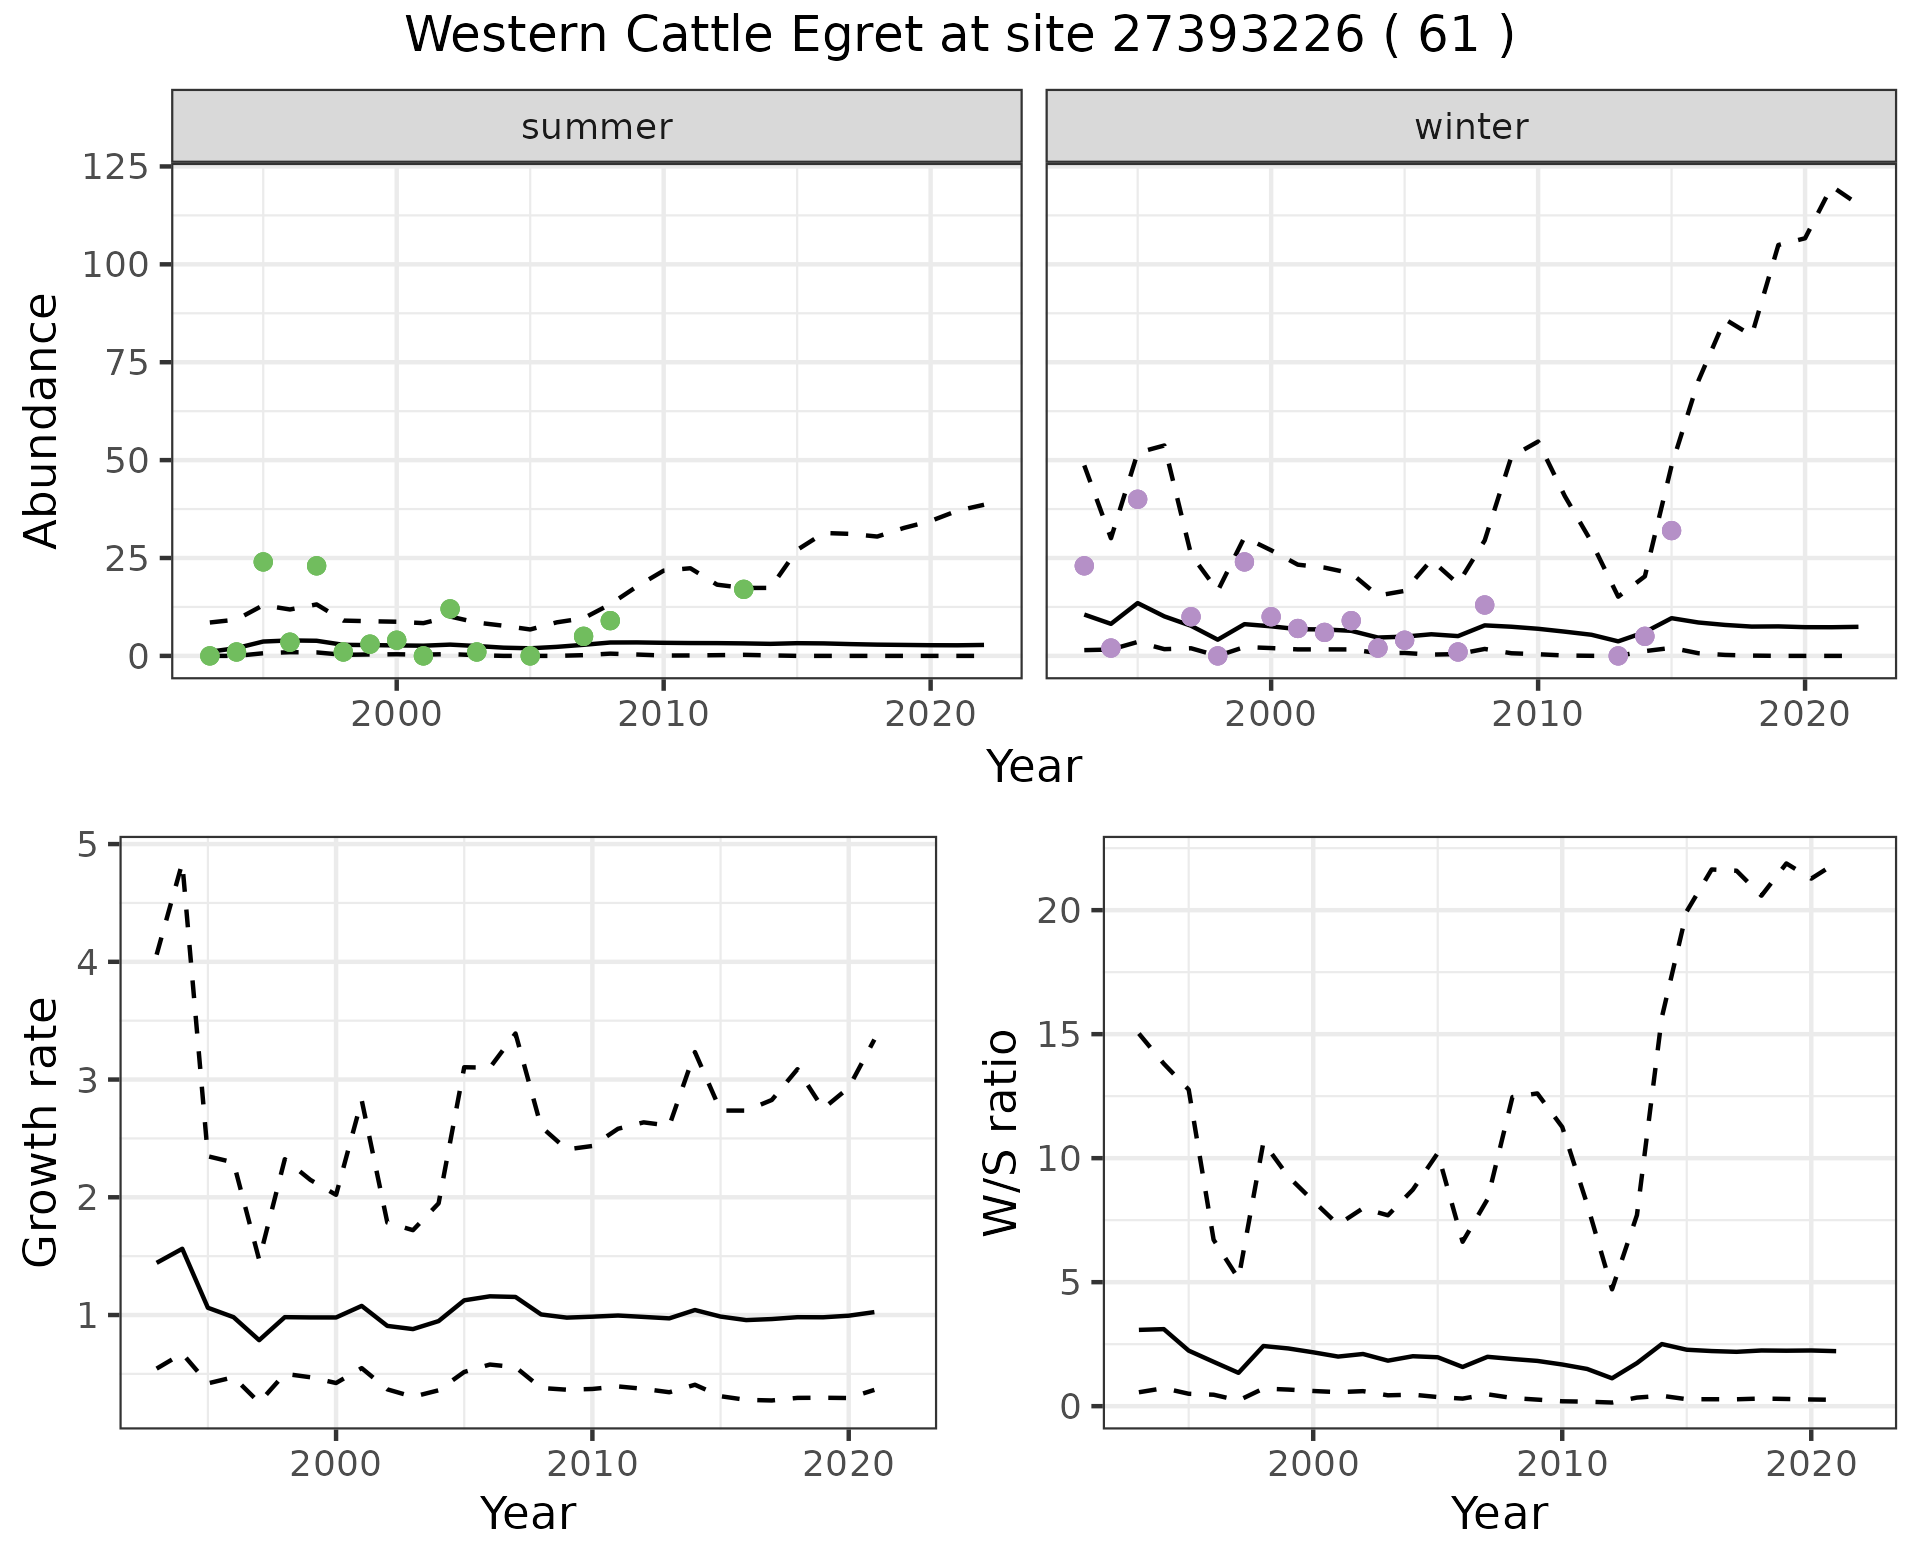The image size is (1920, 1560).
Task: Click the summer facet header strip
Action: tap(596, 127)
